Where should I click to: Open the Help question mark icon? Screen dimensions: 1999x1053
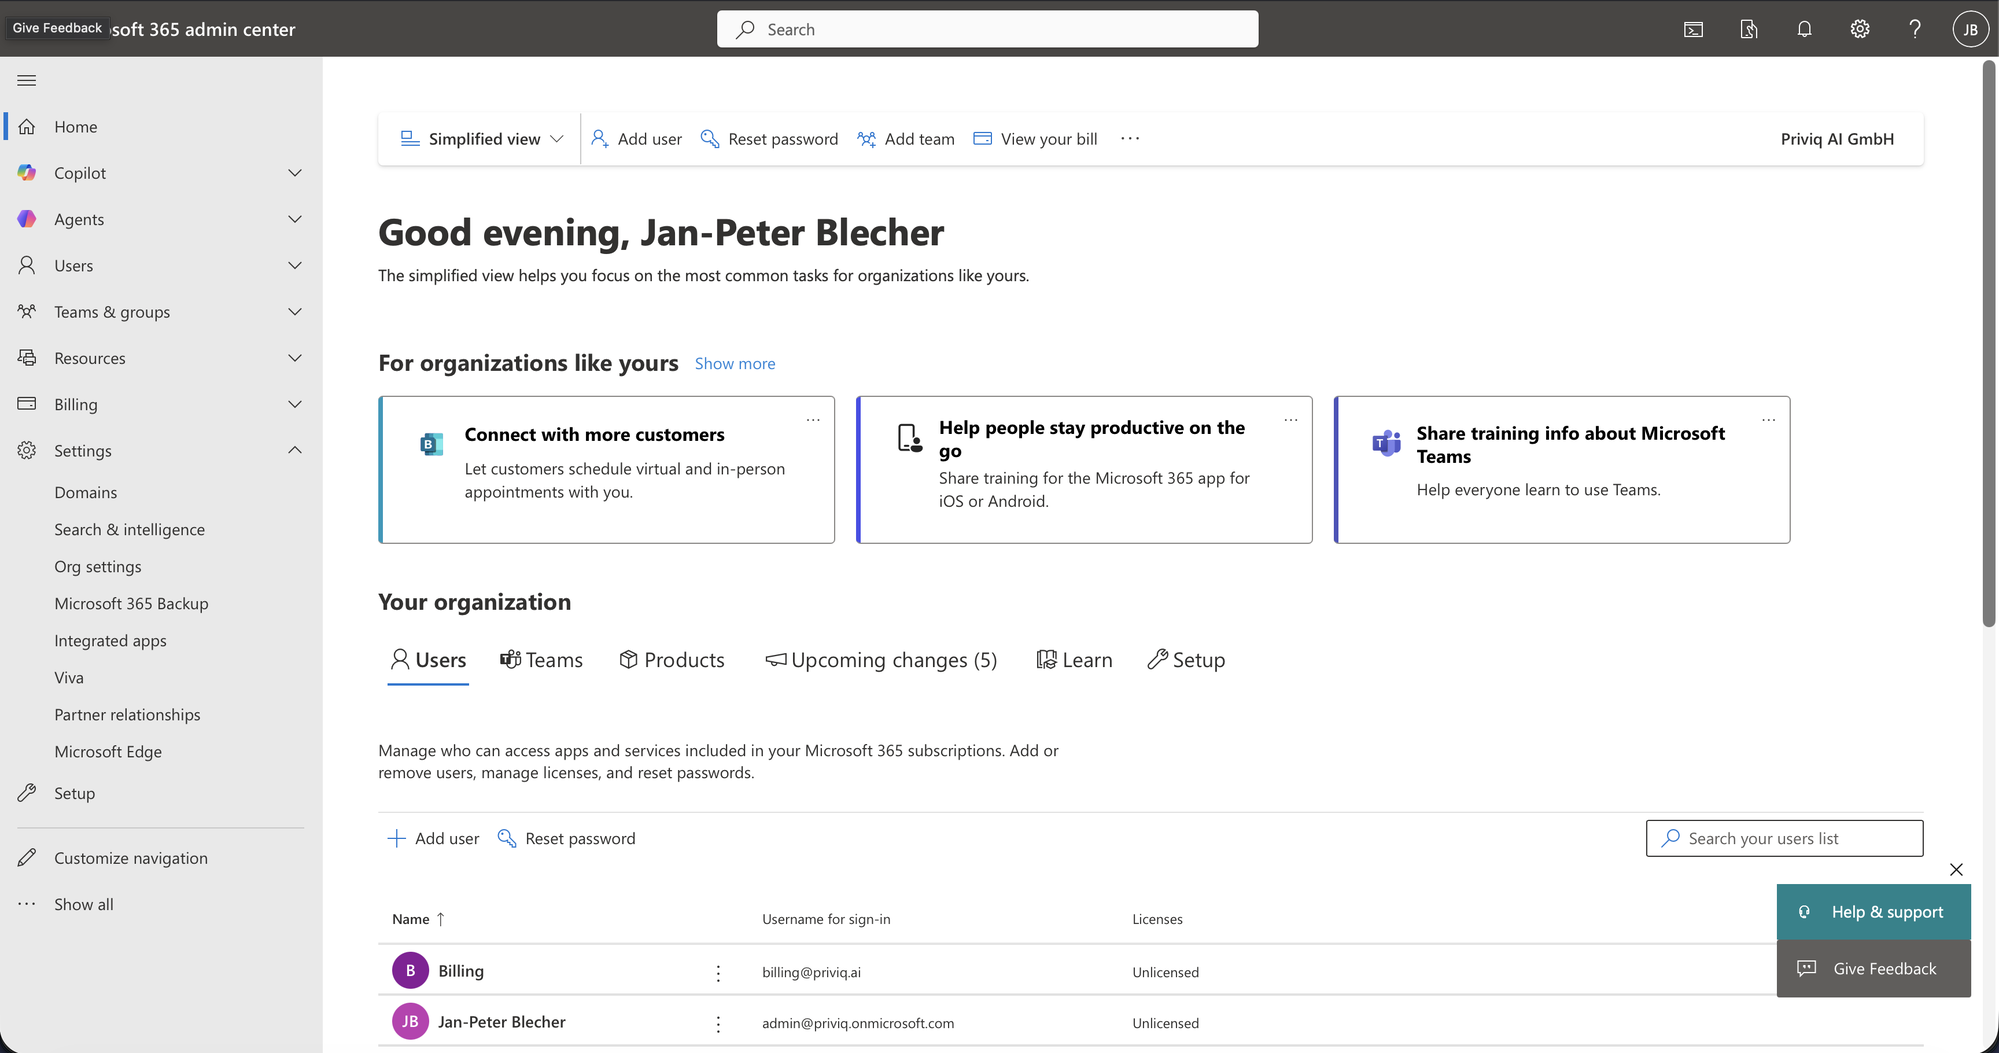1915,29
